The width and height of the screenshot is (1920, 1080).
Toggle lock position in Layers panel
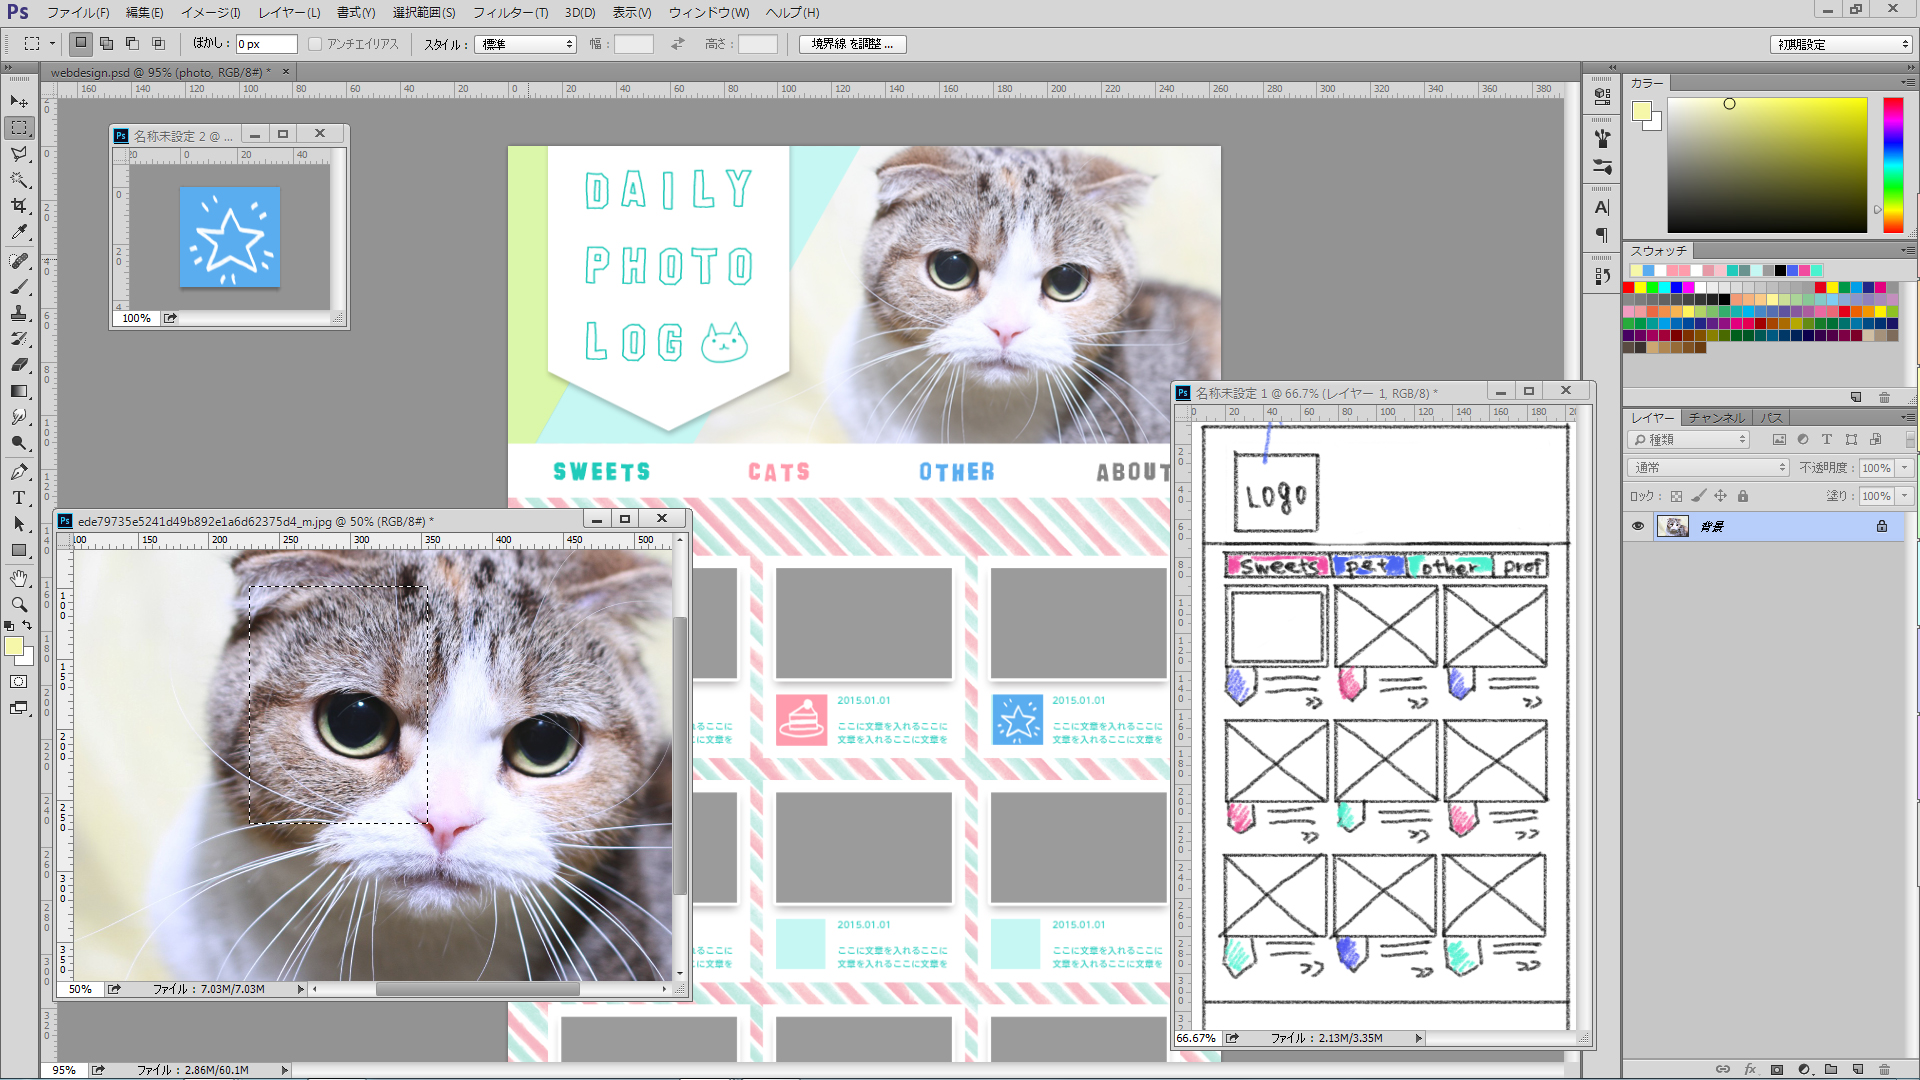coord(1721,496)
